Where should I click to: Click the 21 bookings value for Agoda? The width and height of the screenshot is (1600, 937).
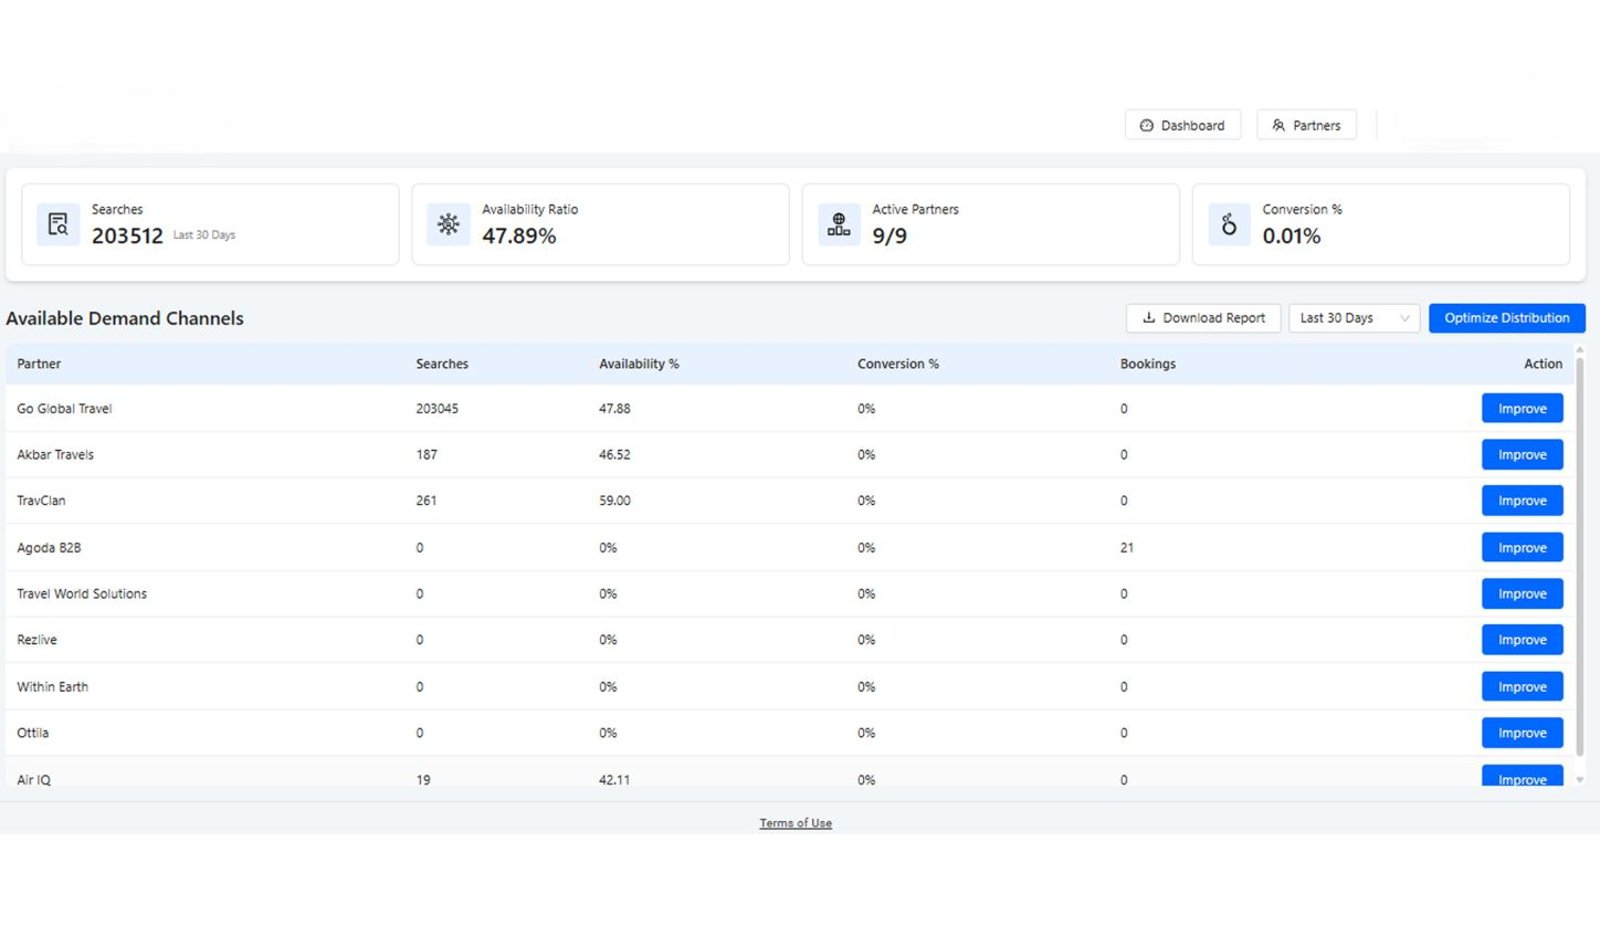click(x=1127, y=547)
